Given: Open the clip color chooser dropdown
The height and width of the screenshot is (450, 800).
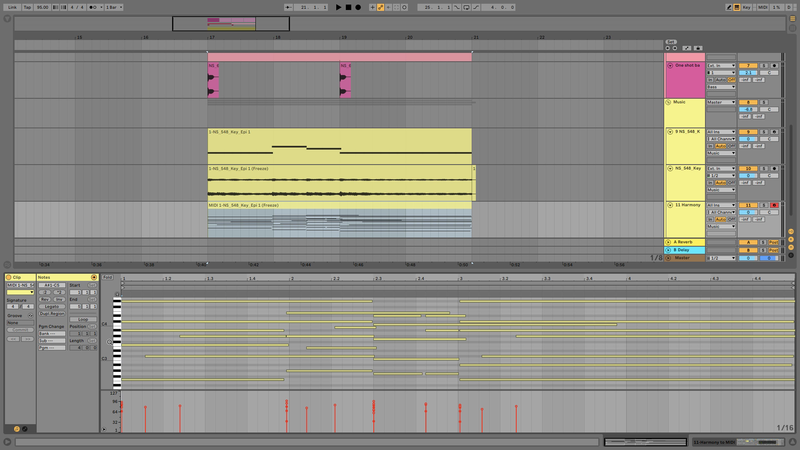Looking at the screenshot, I should [x=20, y=292].
